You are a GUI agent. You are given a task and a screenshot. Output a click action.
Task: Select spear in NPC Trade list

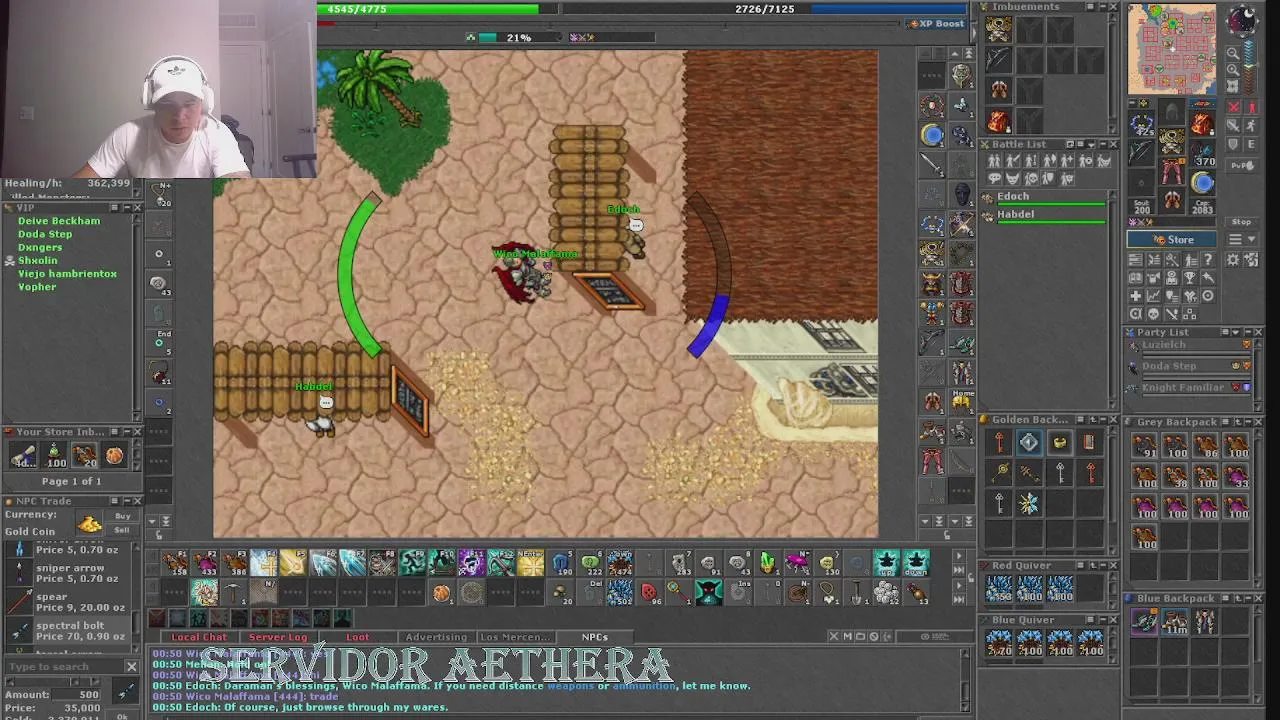(70, 602)
